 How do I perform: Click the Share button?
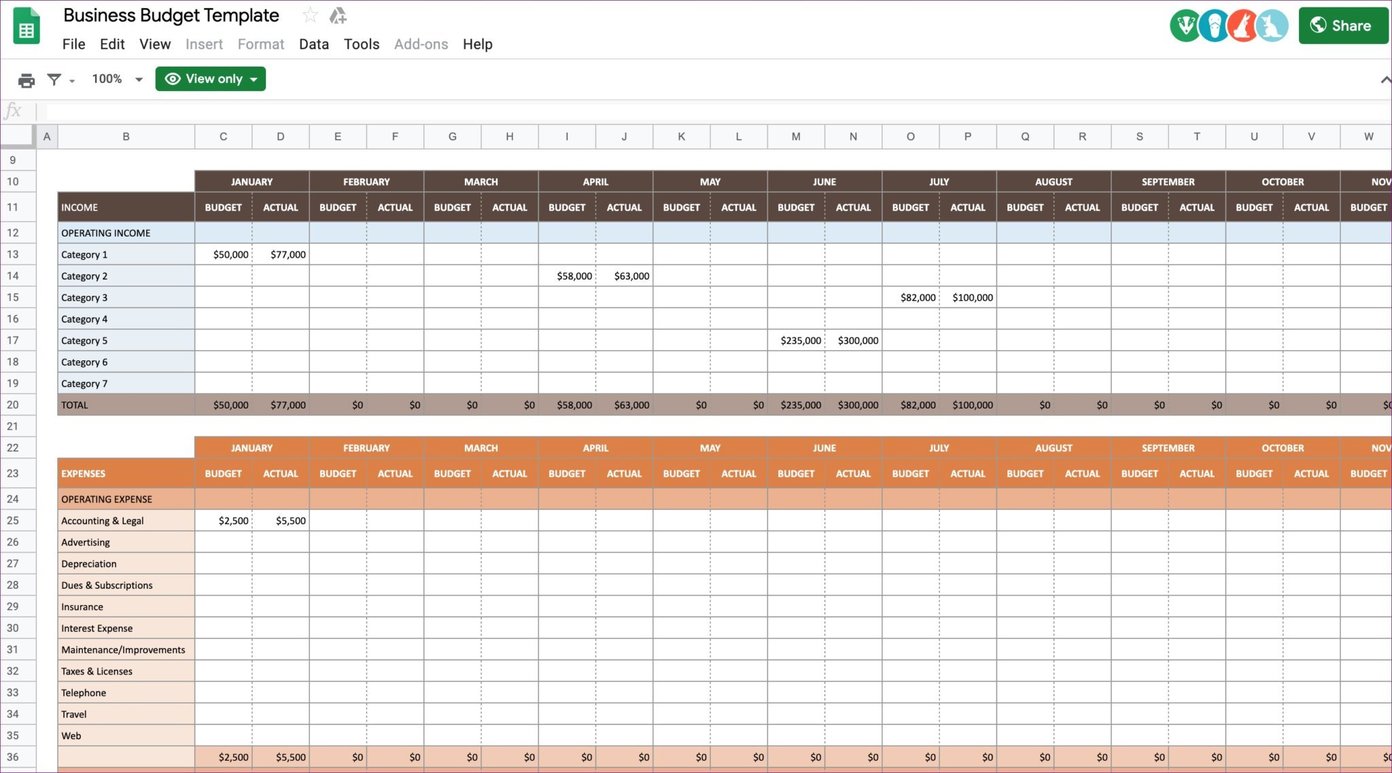coord(1343,26)
